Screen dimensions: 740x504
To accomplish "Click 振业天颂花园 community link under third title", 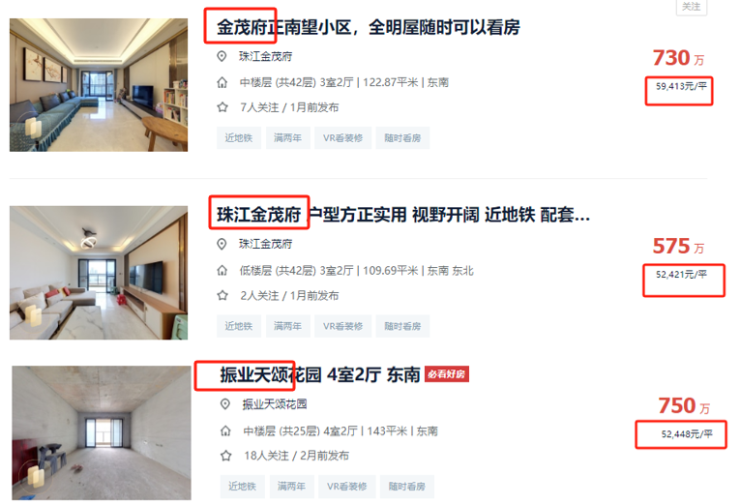I will pyautogui.click(x=275, y=404).
